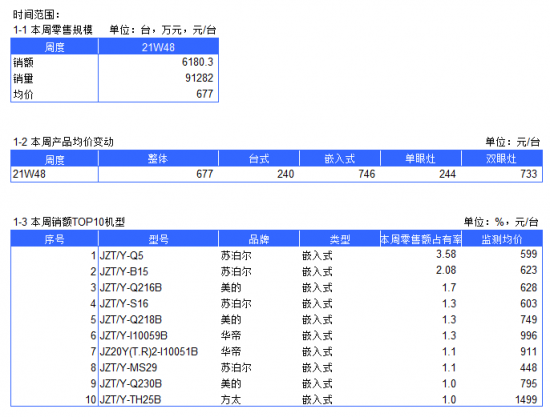Screen dimensions: 550x417
Task: Select the 台式 average price 240
Action: (286, 174)
